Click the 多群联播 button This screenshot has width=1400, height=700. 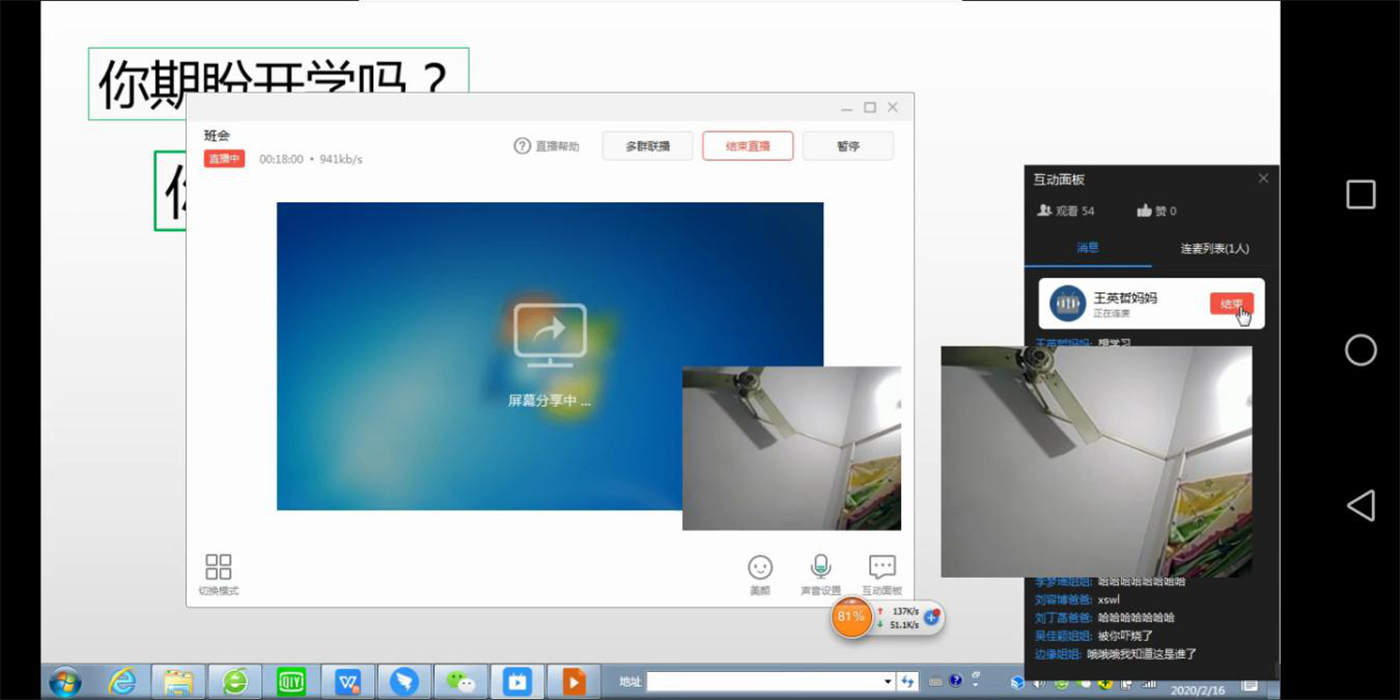[647, 146]
